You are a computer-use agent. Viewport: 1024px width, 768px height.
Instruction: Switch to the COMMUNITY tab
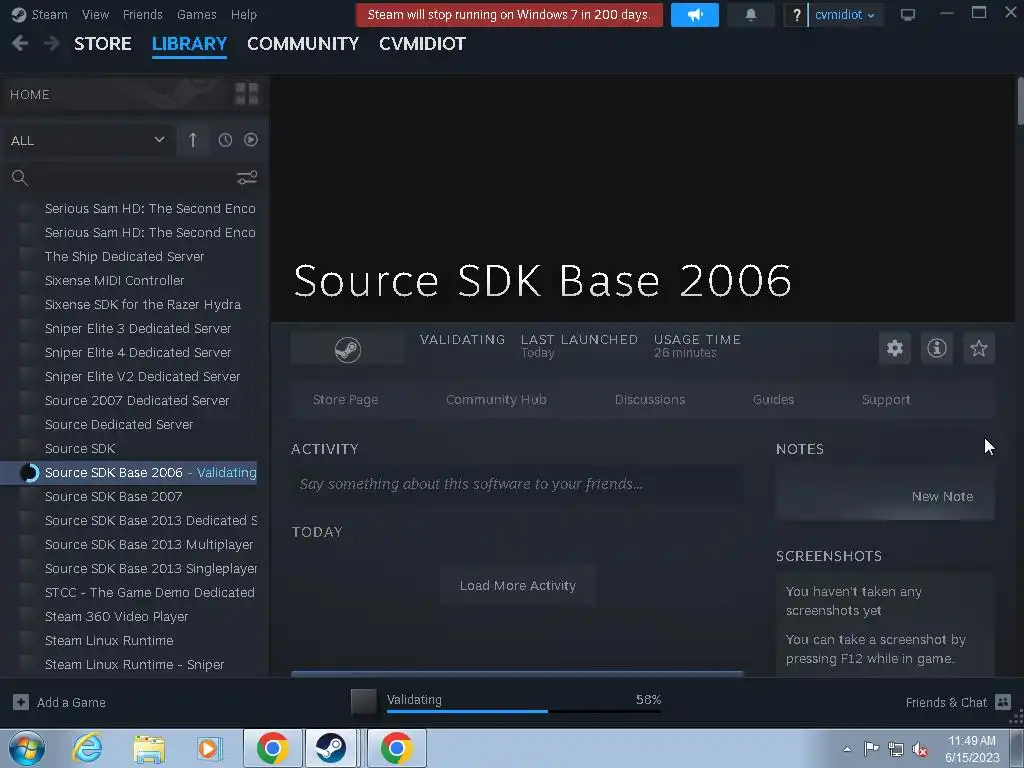303,44
